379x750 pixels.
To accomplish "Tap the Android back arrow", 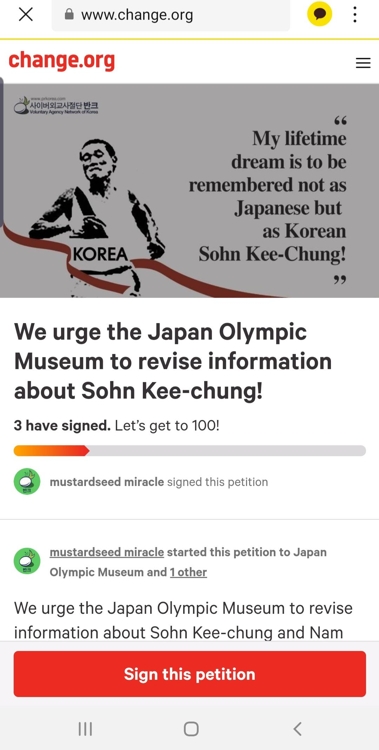I will click(x=297, y=729).
